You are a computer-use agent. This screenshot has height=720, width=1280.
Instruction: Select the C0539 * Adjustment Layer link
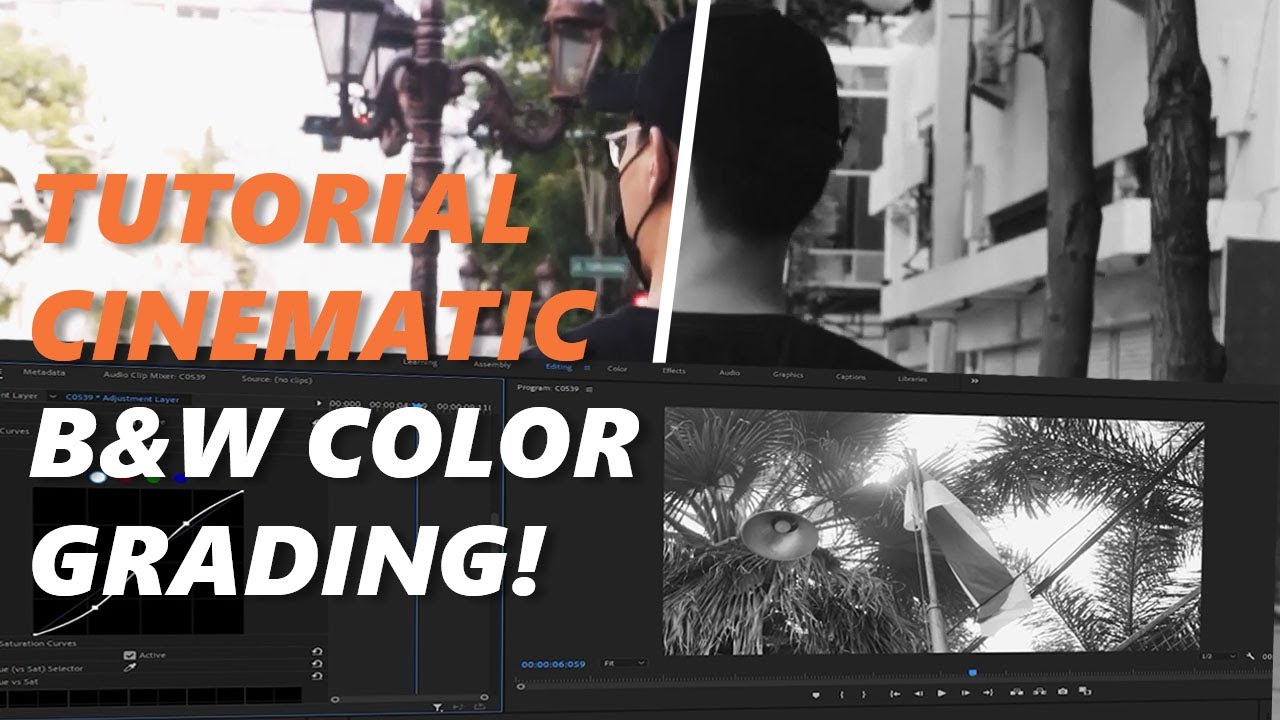123,399
